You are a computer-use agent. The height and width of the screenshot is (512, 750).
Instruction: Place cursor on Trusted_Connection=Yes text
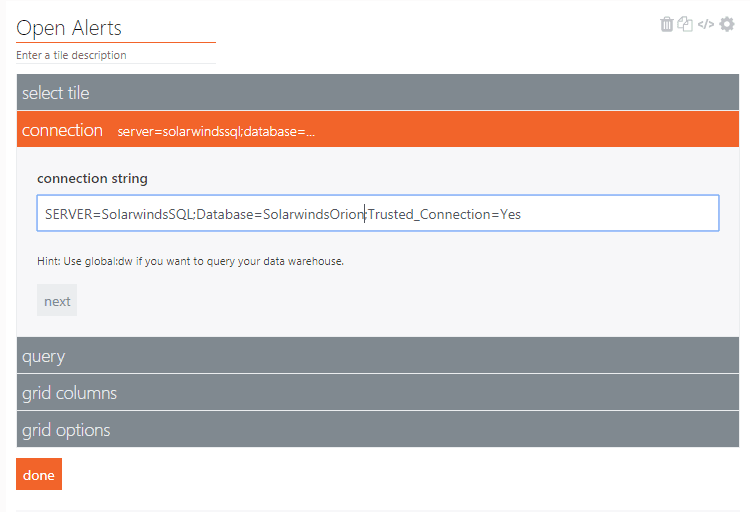click(445, 214)
